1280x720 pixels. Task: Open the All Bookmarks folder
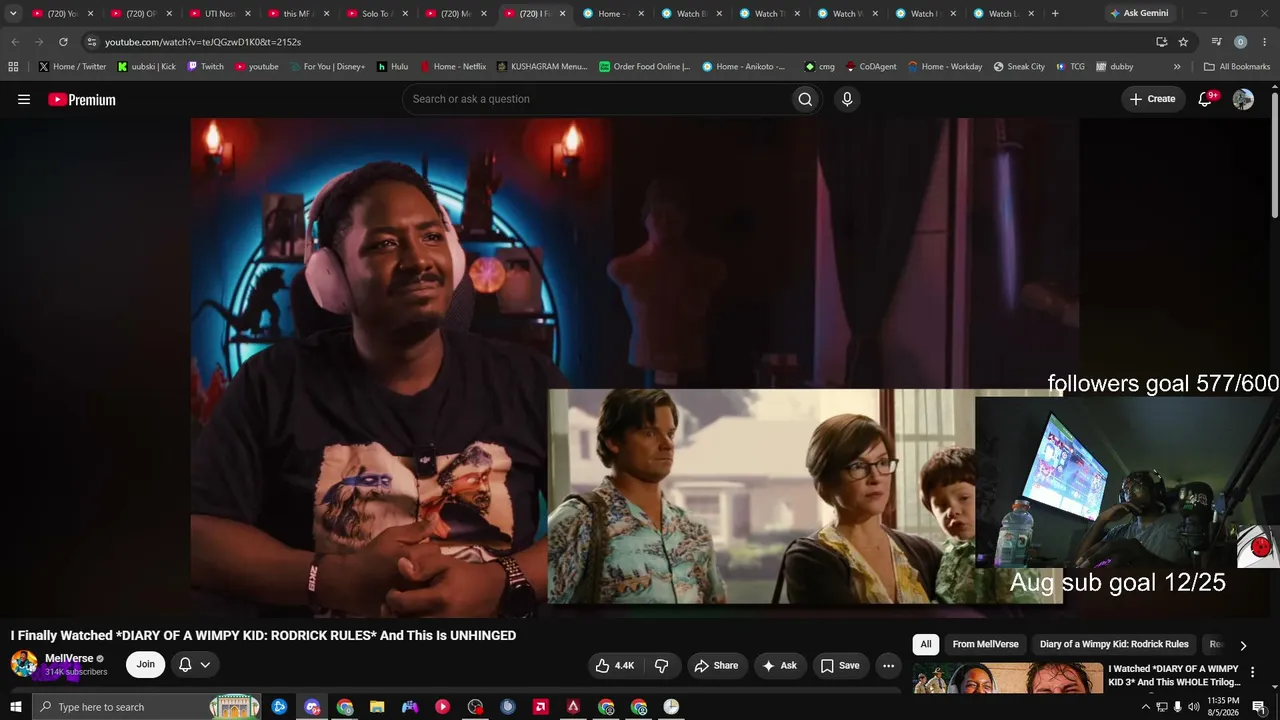point(1237,67)
